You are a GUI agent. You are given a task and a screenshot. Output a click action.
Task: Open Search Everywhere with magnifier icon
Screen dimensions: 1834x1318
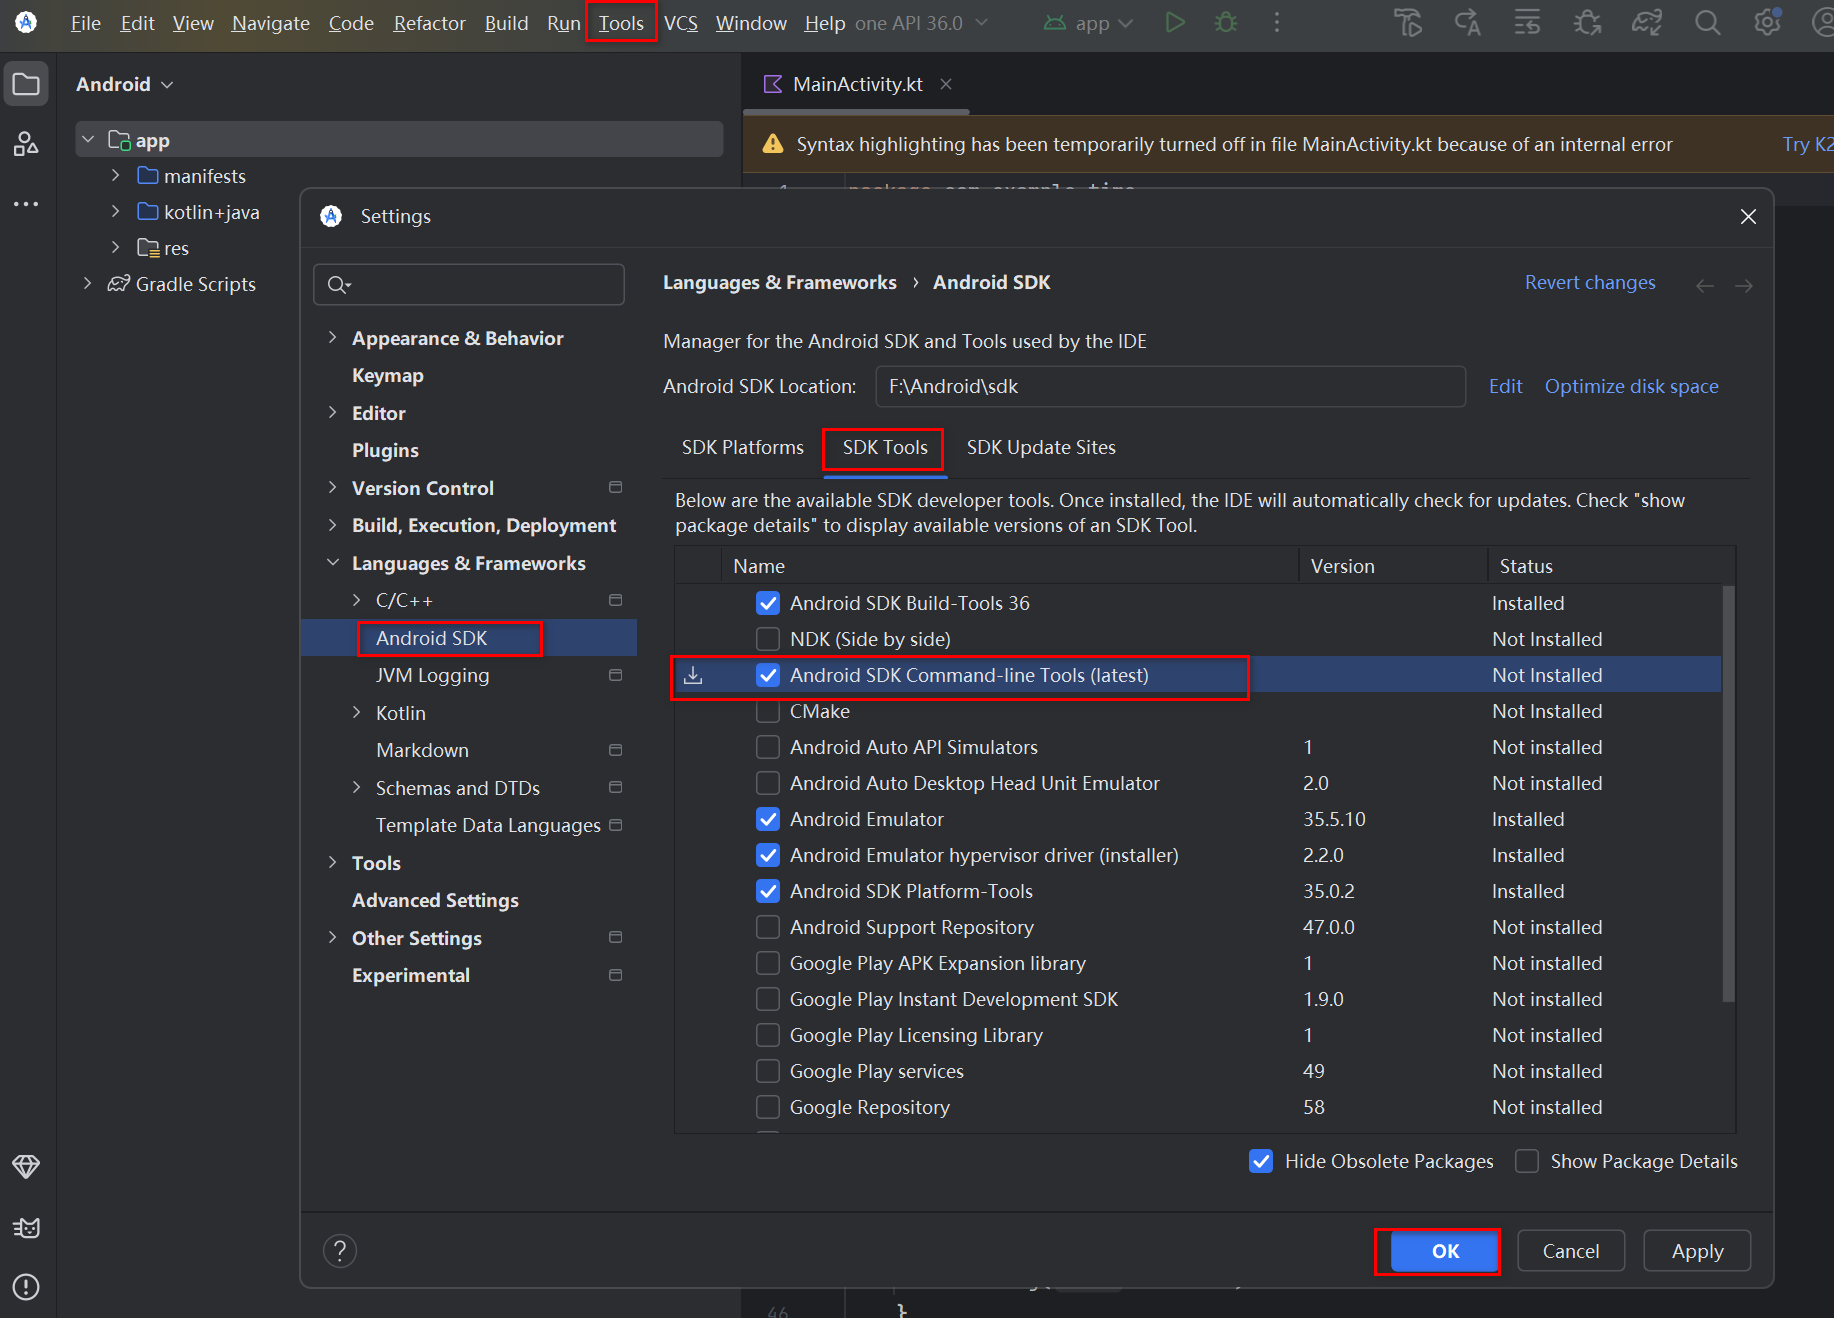(1707, 22)
